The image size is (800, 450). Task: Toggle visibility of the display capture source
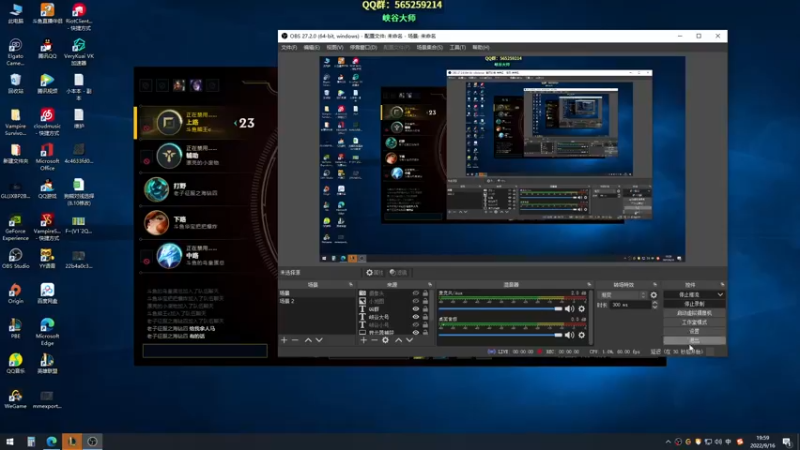tap(416, 332)
